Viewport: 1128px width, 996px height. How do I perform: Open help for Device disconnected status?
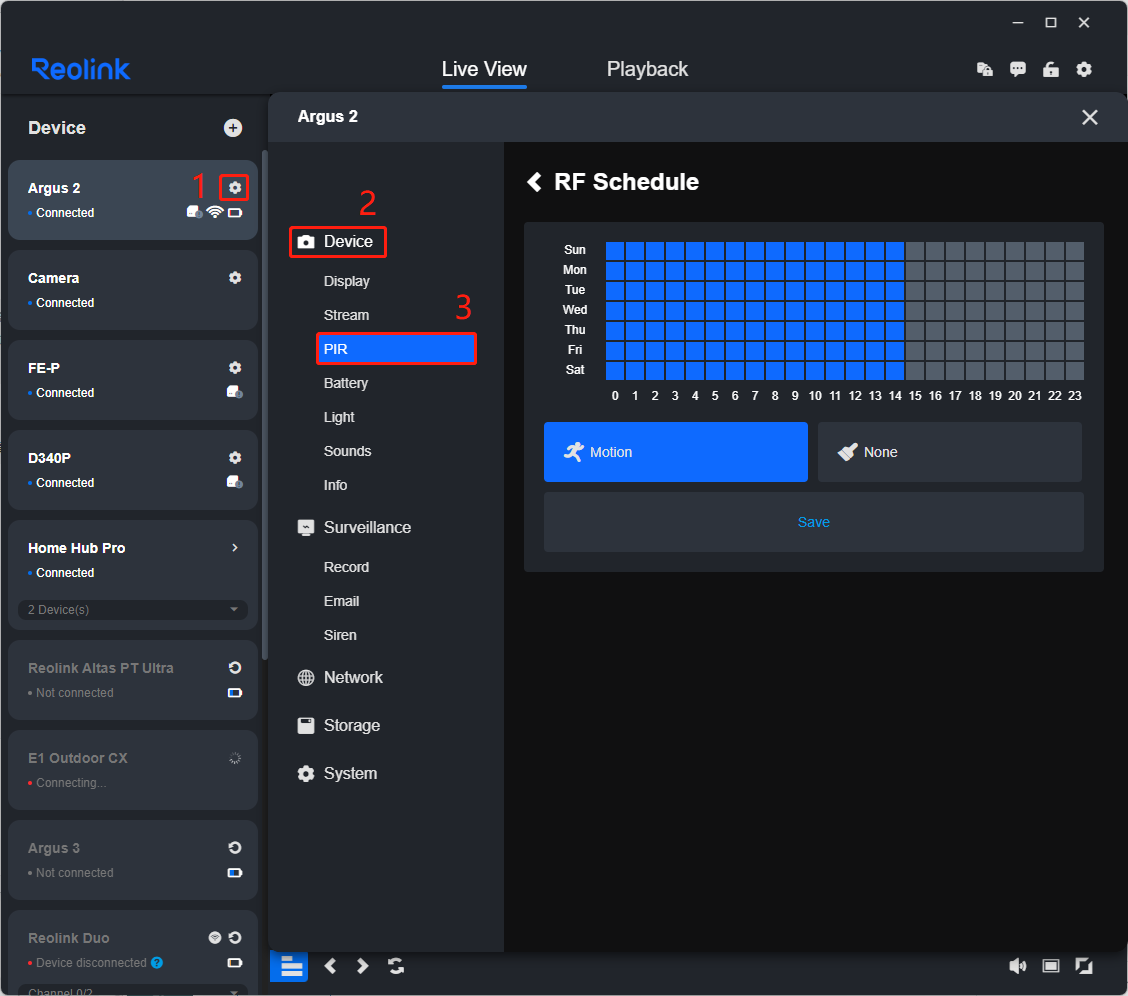click(157, 963)
